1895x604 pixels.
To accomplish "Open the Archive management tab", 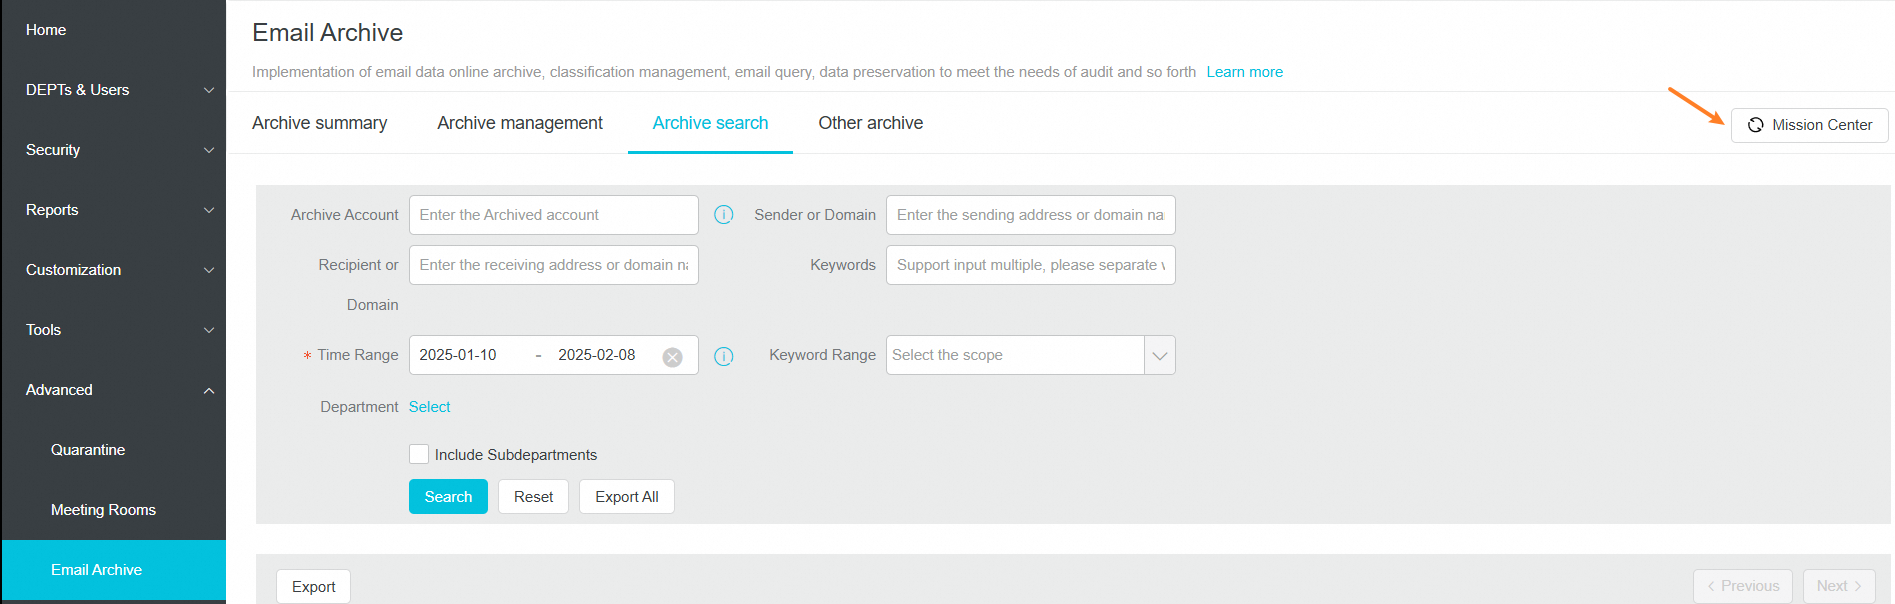I will (x=520, y=123).
